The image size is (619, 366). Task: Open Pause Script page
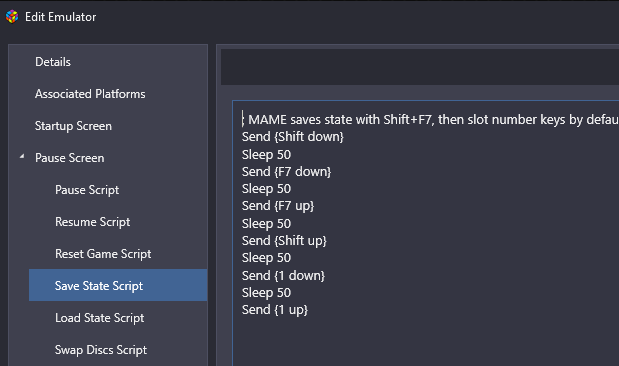coord(87,190)
